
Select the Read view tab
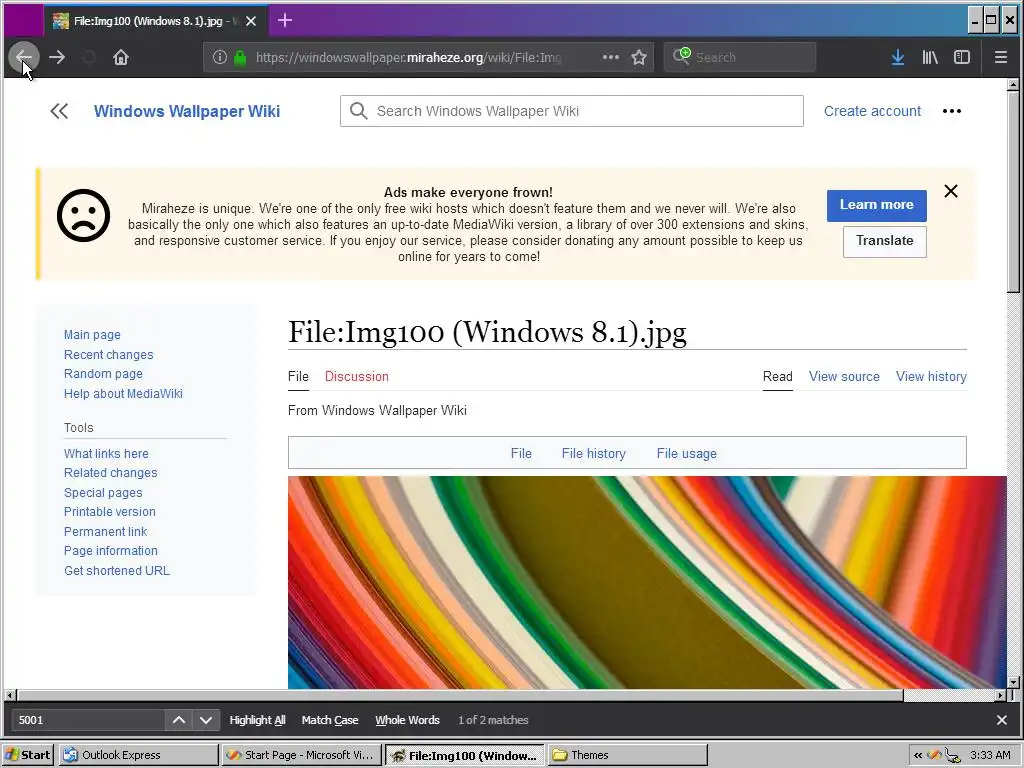[777, 376]
